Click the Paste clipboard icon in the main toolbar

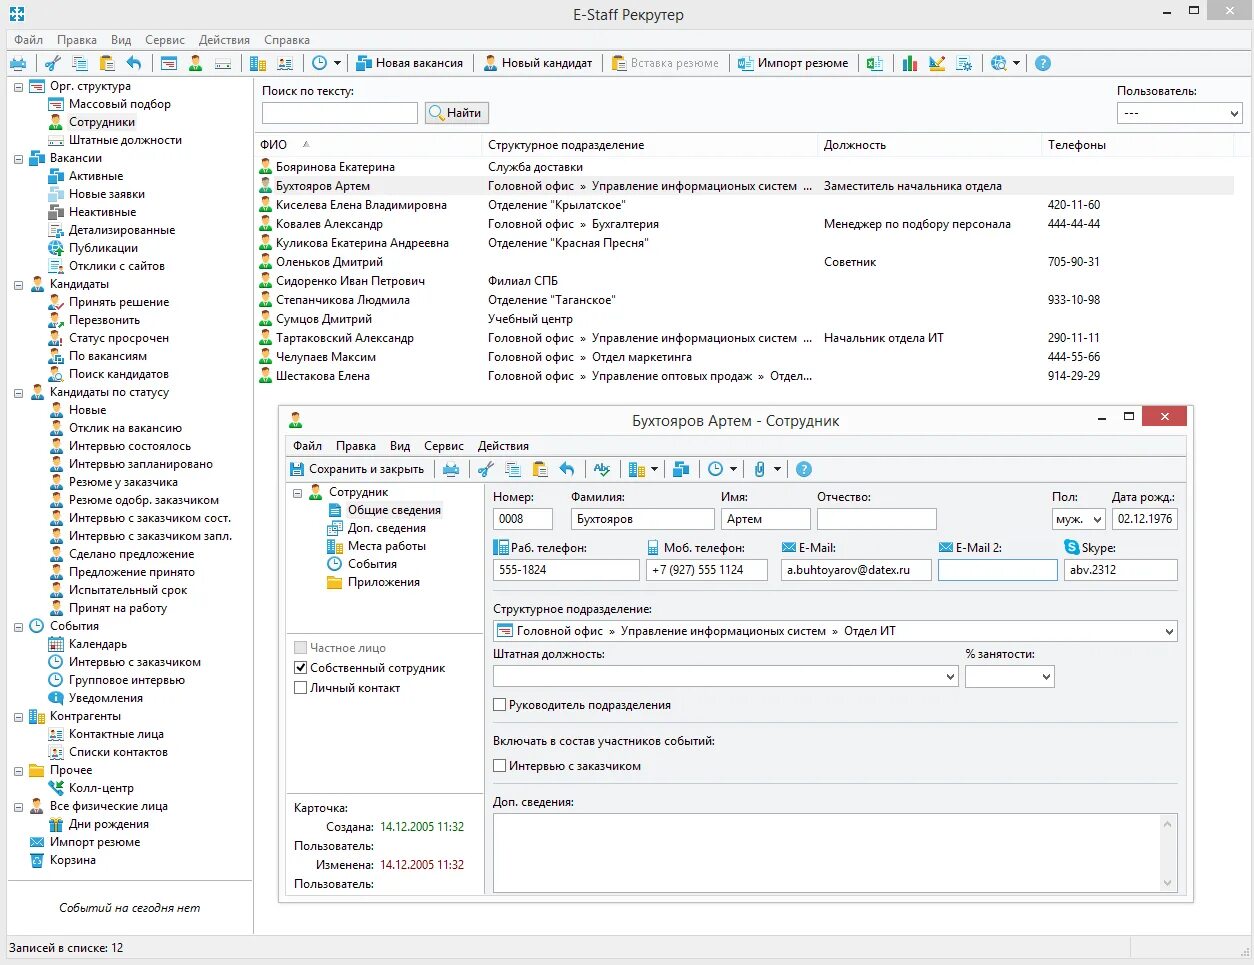click(106, 63)
